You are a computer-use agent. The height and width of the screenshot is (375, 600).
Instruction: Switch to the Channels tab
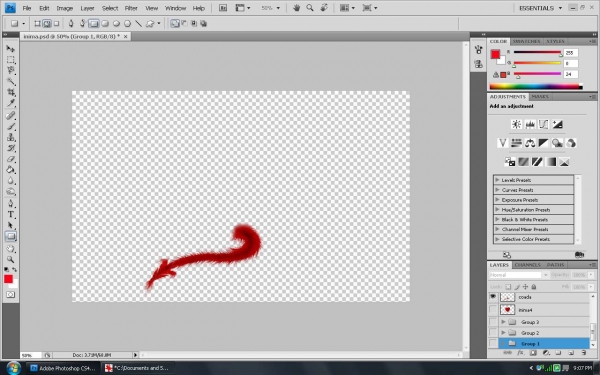pos(527,265)
